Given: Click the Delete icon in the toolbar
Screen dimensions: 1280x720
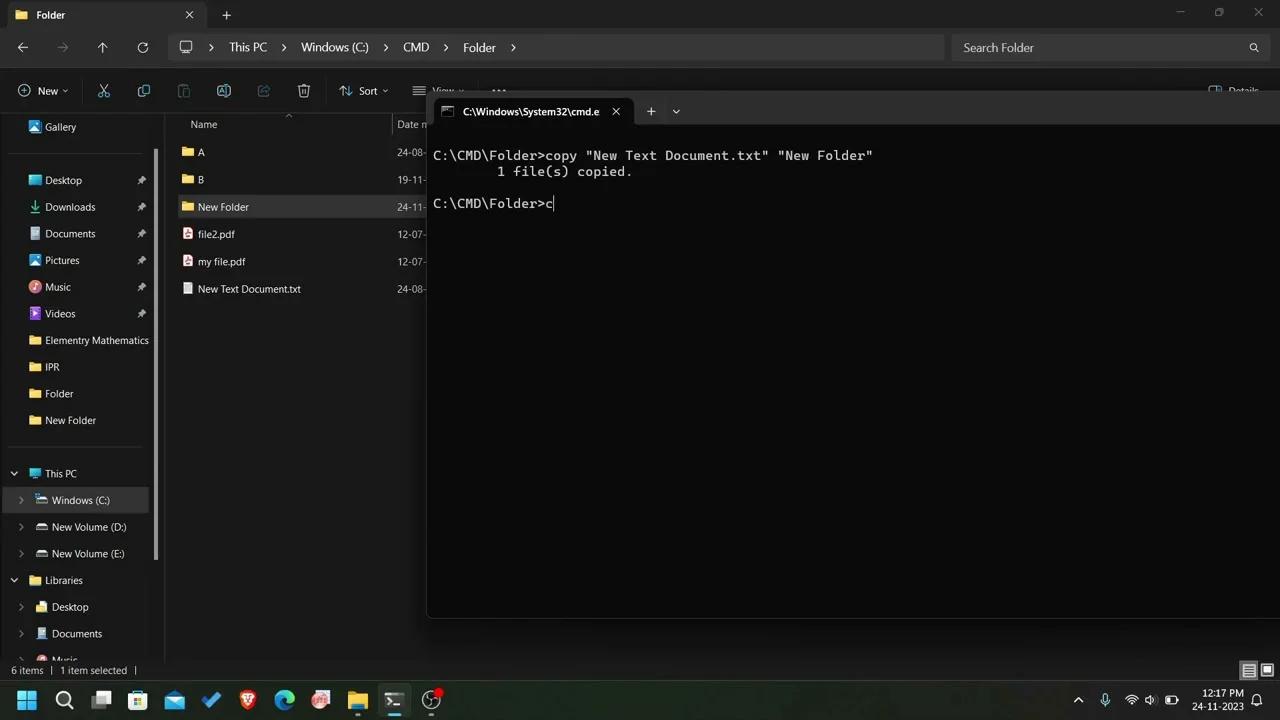Looking at the screenshot, I should (303, 91).
